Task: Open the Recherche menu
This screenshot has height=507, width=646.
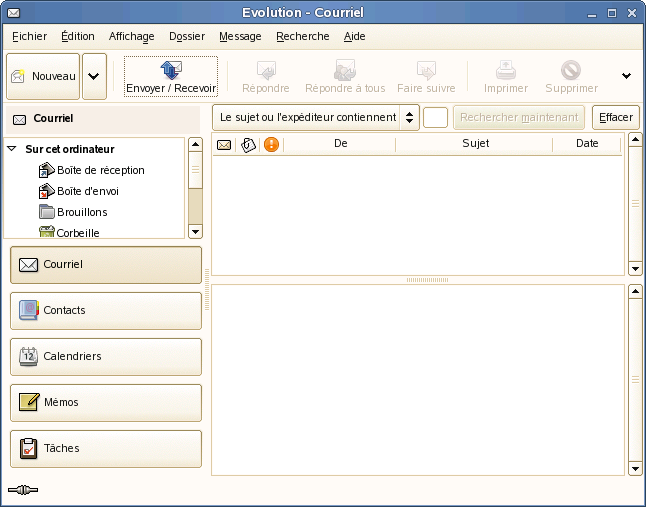Action: pos(303,36)
